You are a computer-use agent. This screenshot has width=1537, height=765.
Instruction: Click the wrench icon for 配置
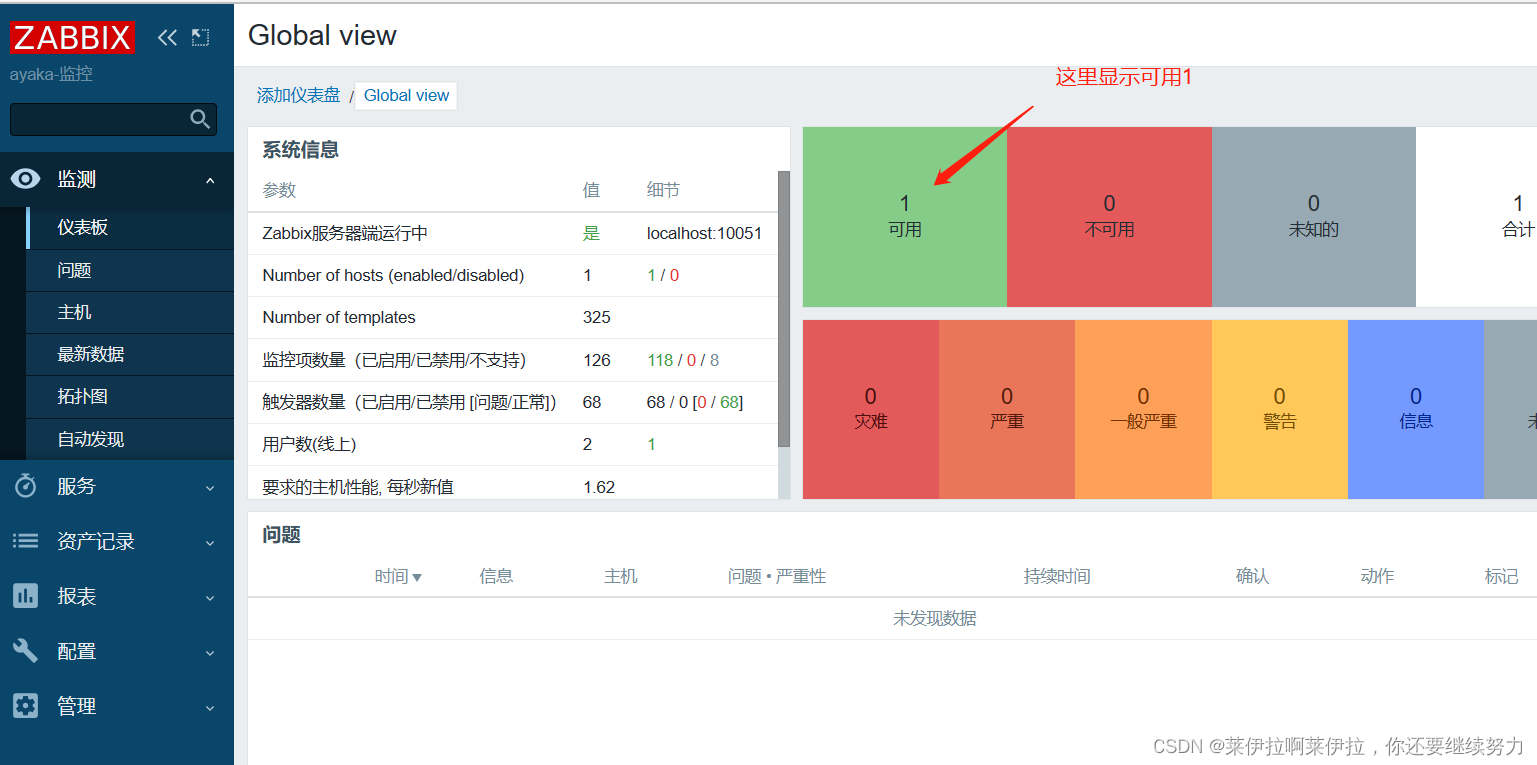click(25, 651)
